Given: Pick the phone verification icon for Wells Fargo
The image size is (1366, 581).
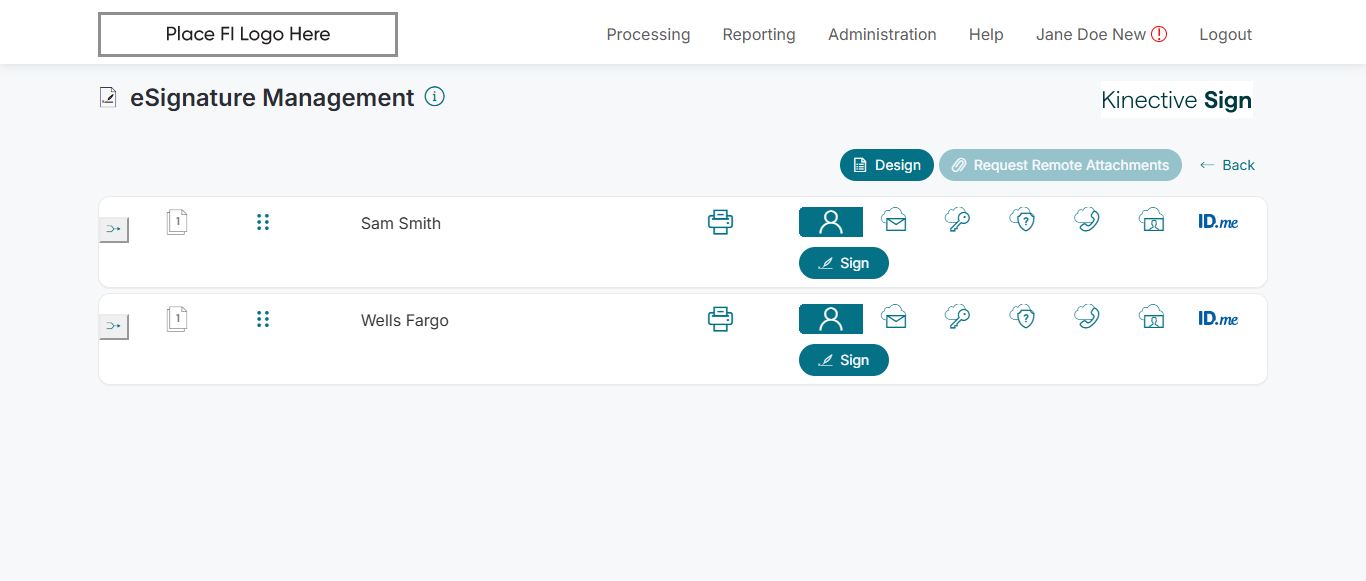Looking at the screenshot, I should pos(1087,318).
